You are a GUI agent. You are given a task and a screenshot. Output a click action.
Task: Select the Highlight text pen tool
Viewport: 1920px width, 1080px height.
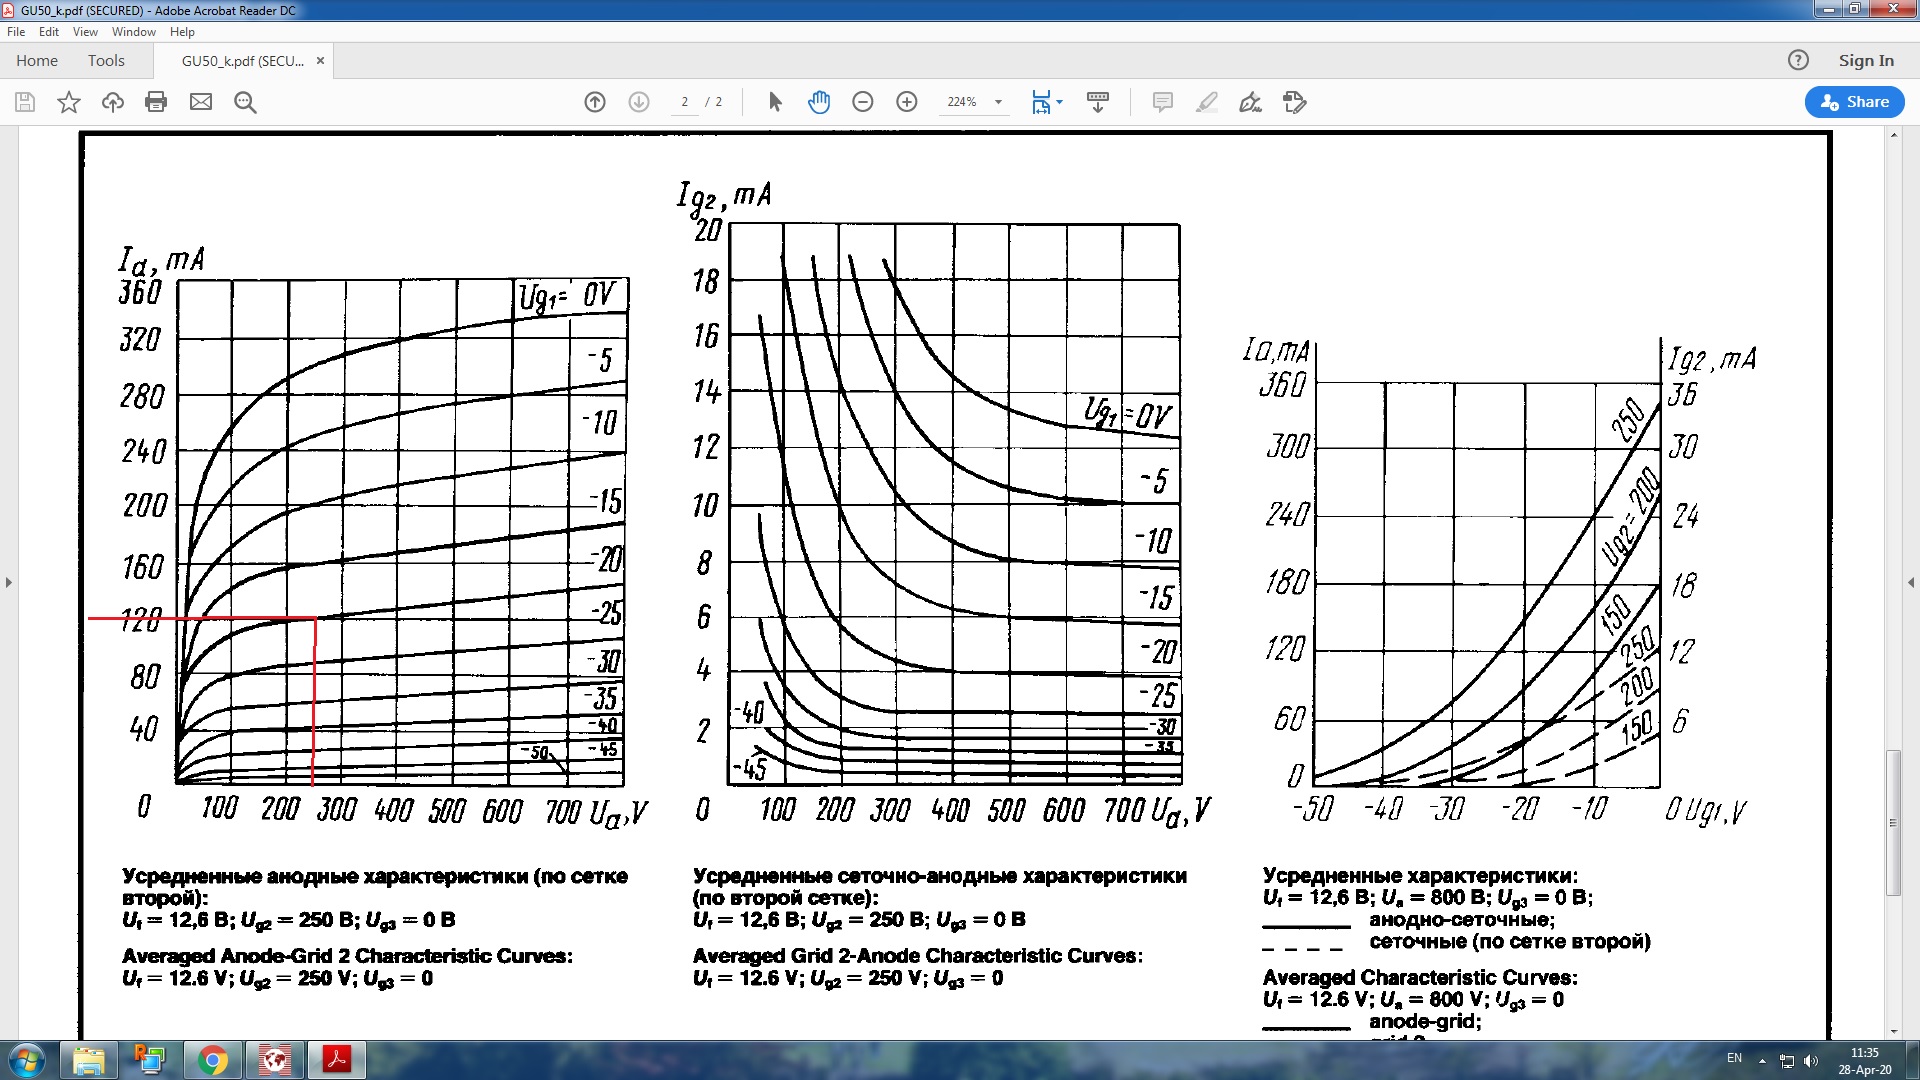(x=1207, y=102)
